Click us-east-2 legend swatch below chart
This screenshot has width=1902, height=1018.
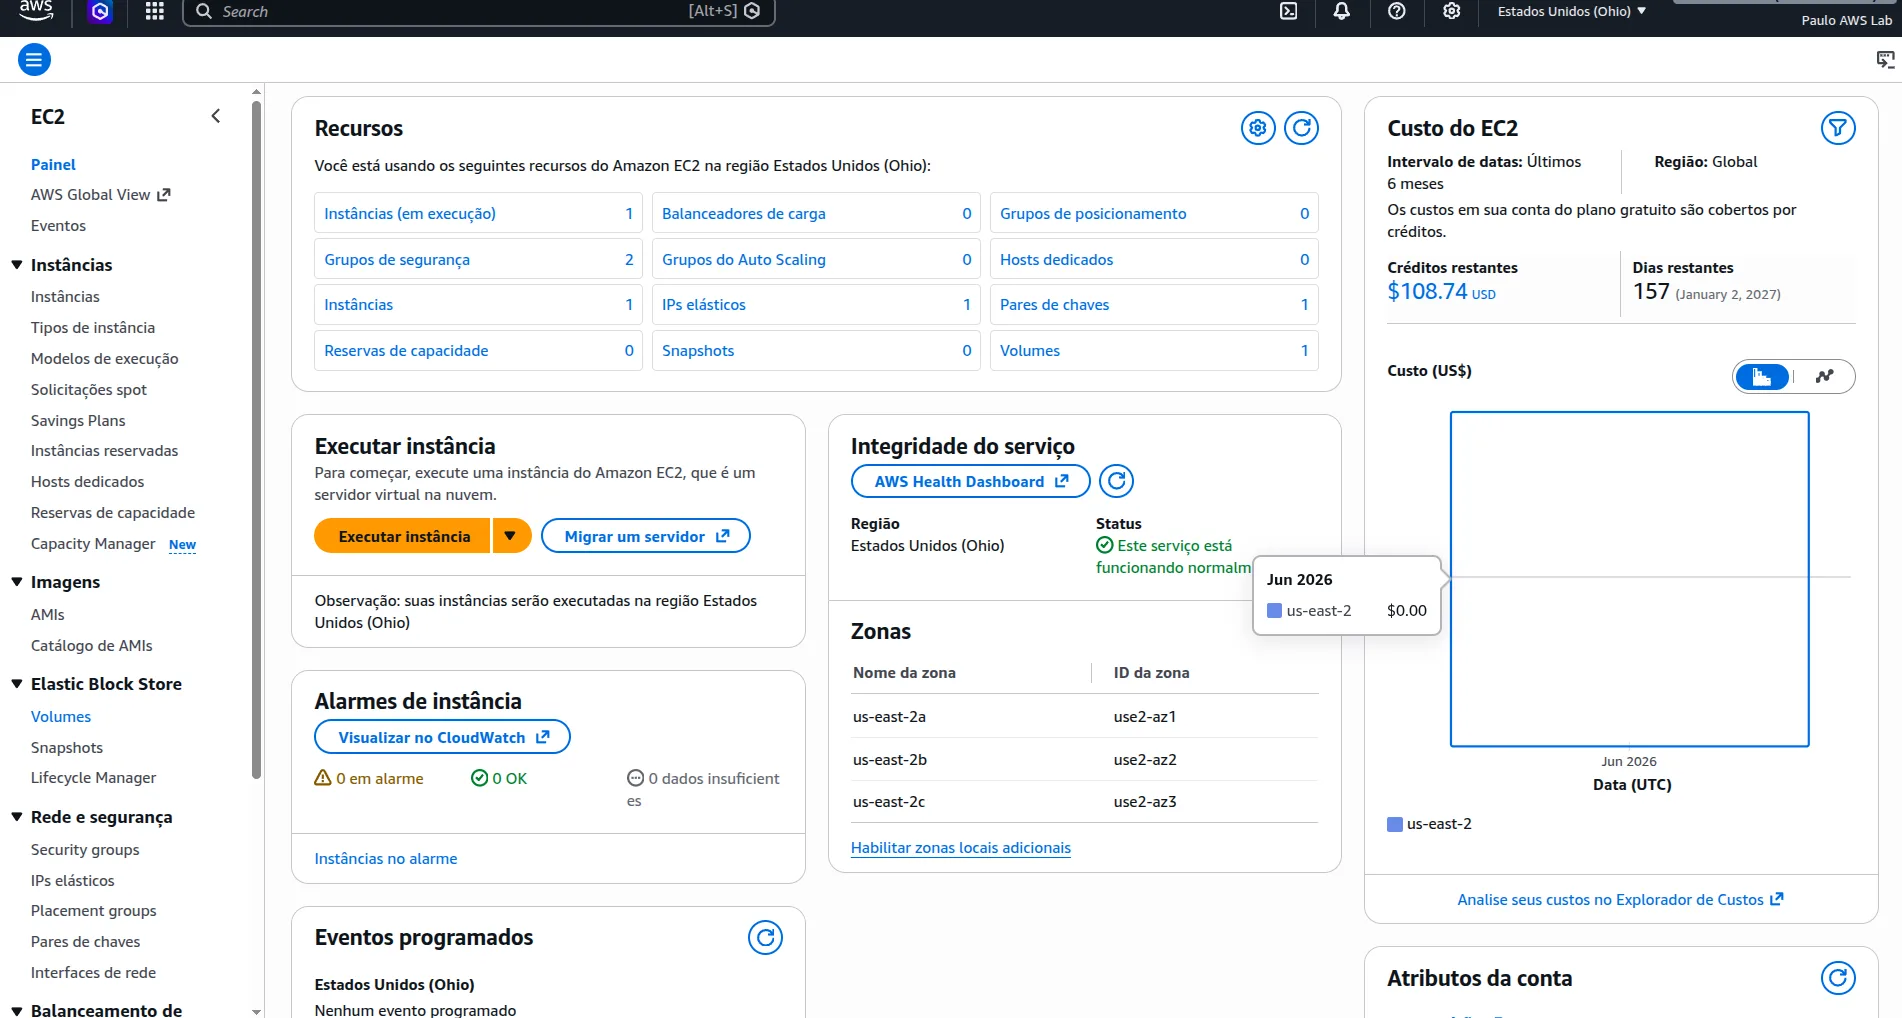point(1395,824)
